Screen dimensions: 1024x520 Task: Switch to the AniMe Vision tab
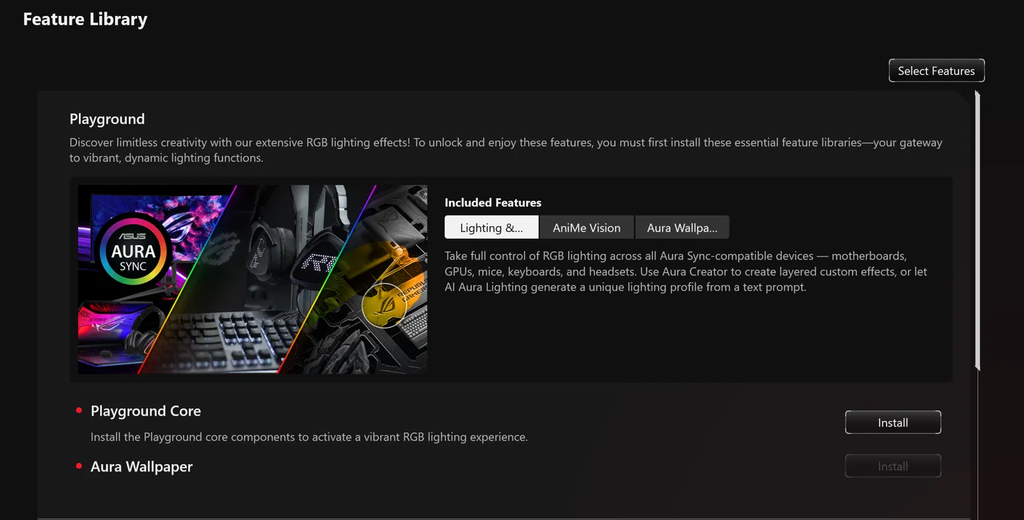coord(586,227)
